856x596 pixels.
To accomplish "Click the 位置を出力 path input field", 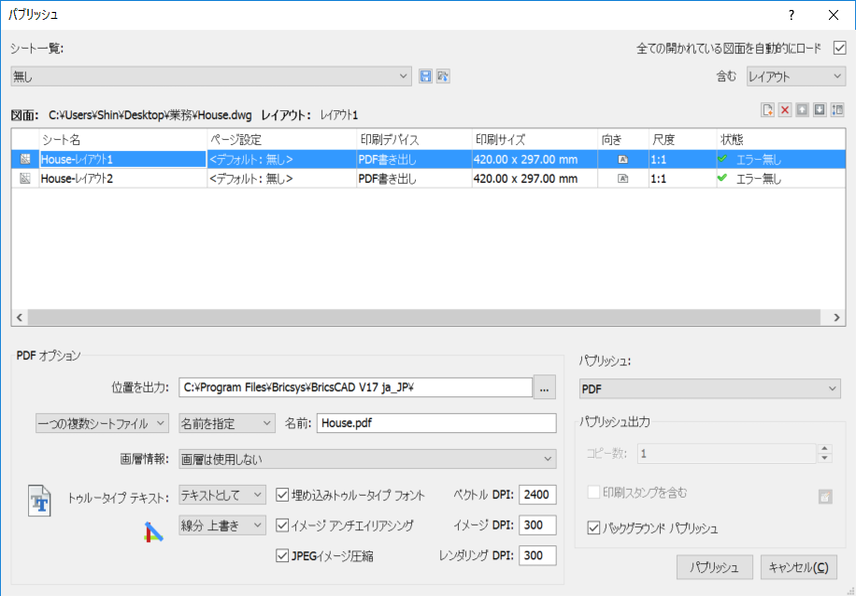I will click(x=355, y=388).
